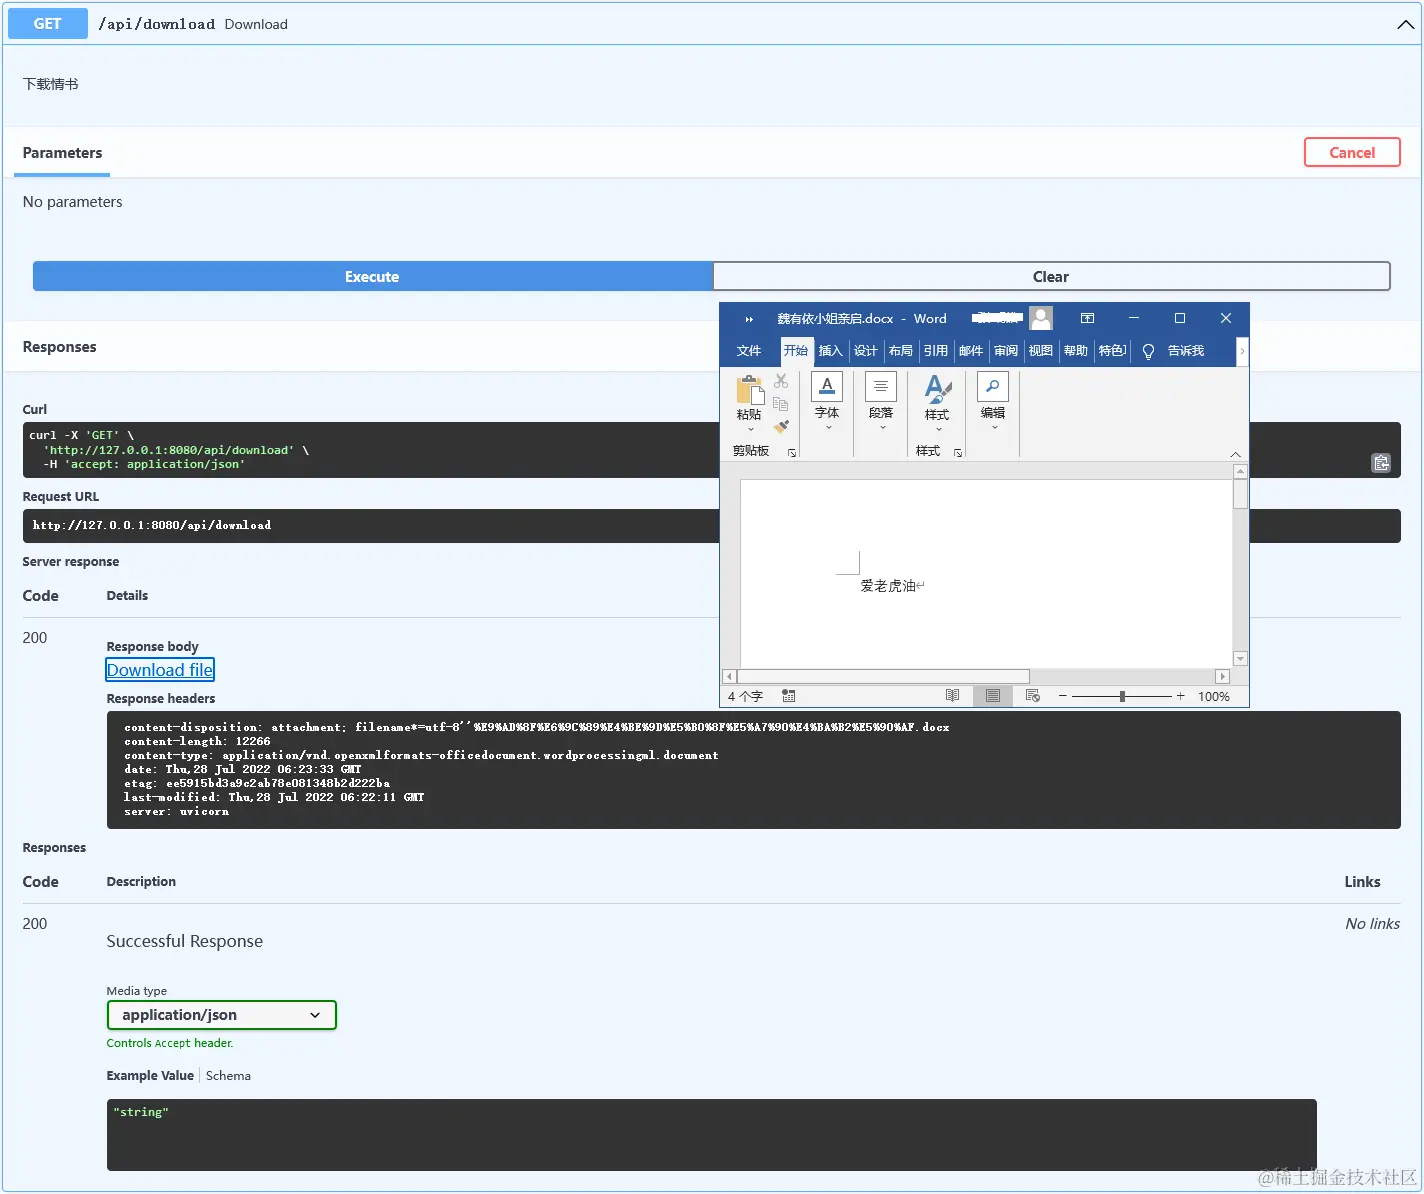Switch to Web Layout view icon
Viewport: 1424px width, 1194px height.
[1033, 696]
